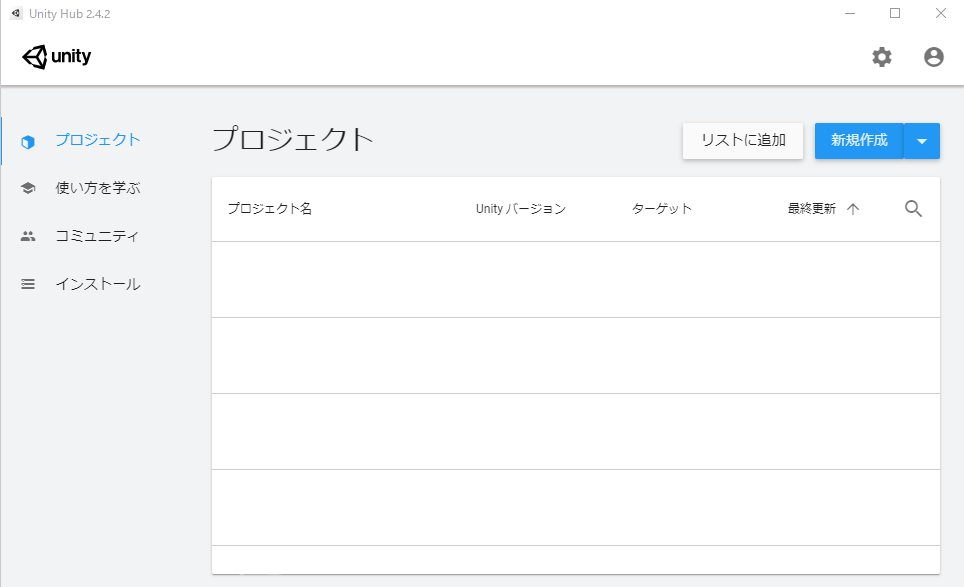Viewport: 964px width, 587px height.
Task: Click the リストに追加 button
Action: pos(743,141)
